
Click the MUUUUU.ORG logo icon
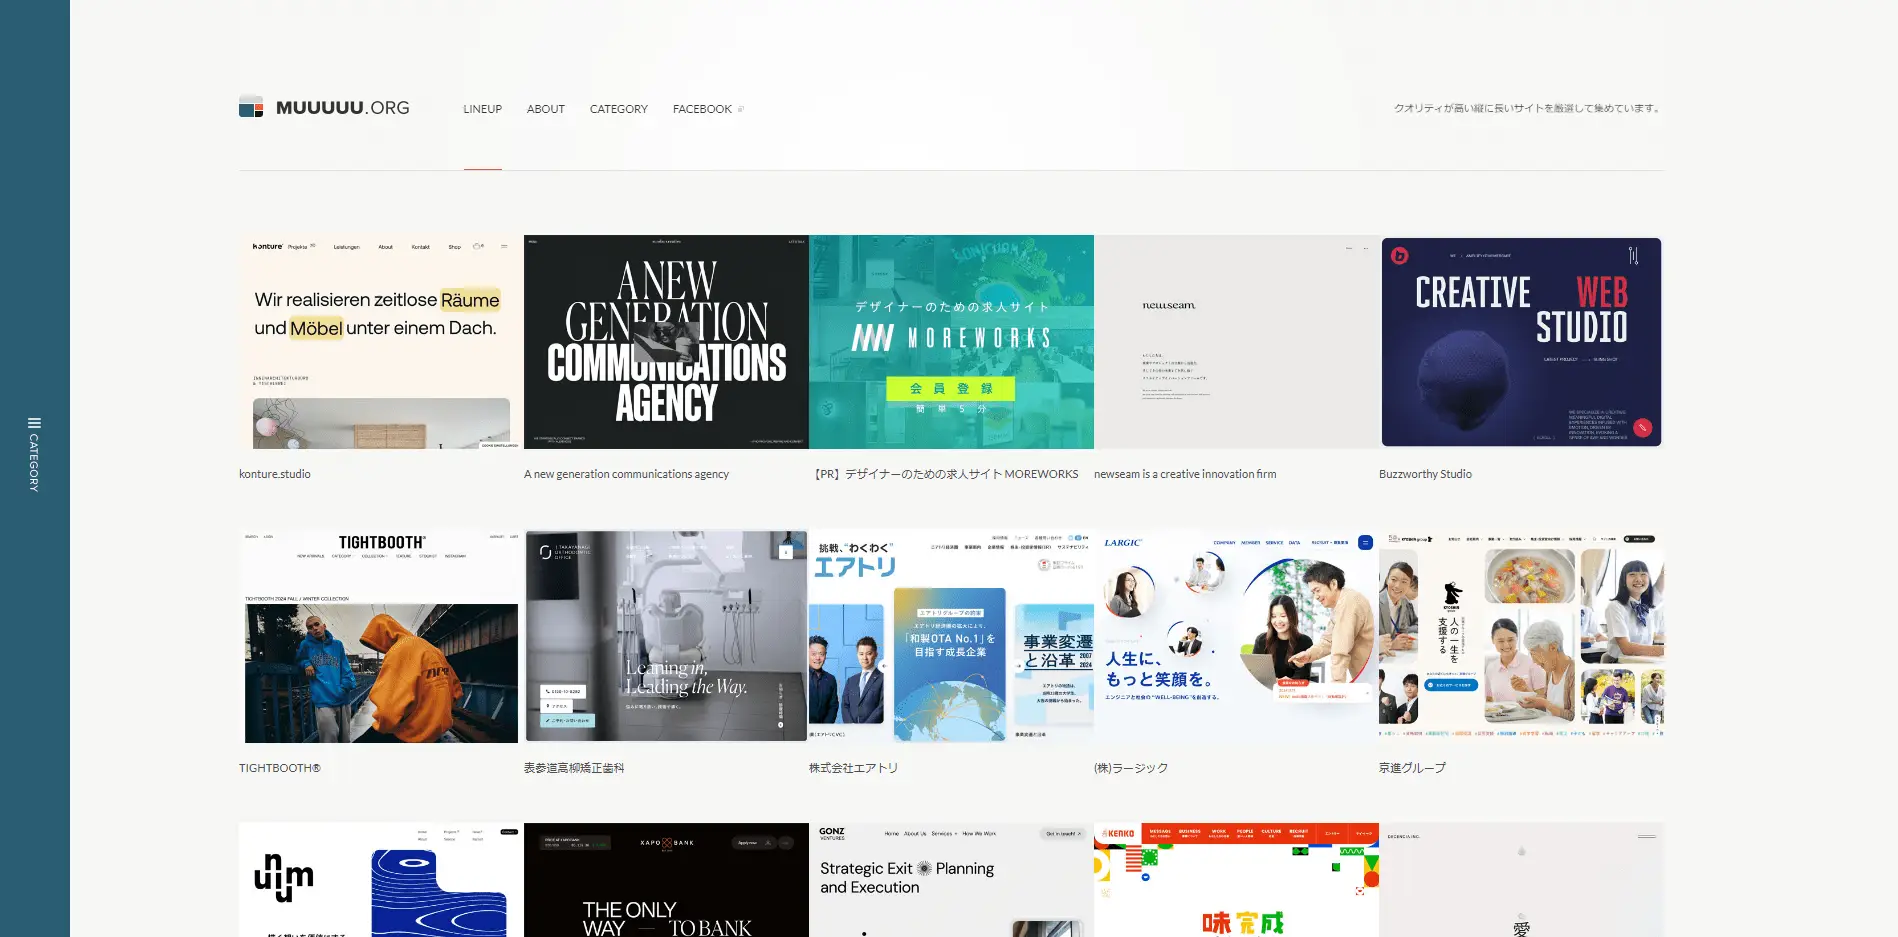pos(251,107)
